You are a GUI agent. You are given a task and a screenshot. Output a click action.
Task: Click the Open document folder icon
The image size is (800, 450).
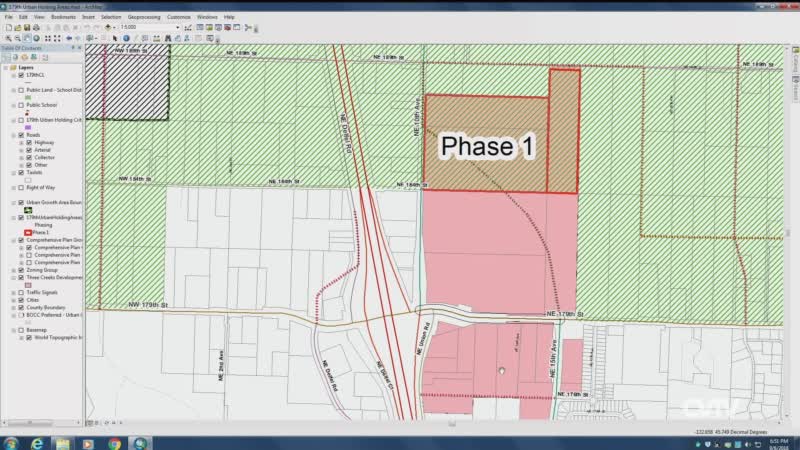coord(16,27)
